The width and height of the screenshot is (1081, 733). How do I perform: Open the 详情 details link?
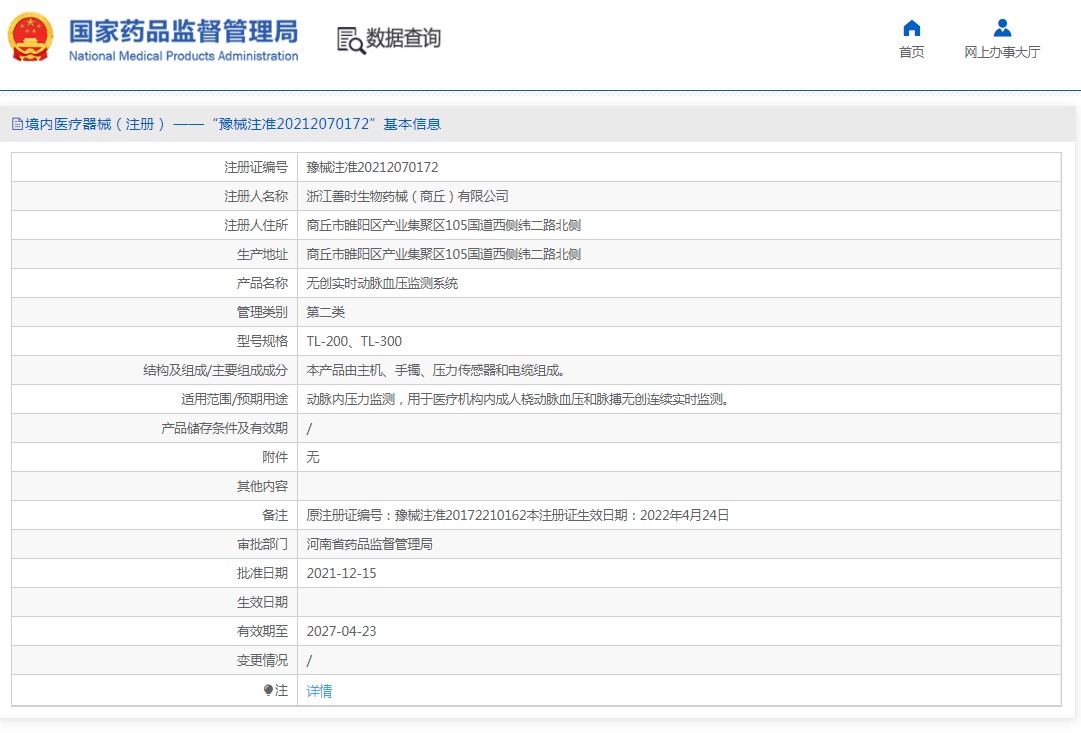coord(319,690)
